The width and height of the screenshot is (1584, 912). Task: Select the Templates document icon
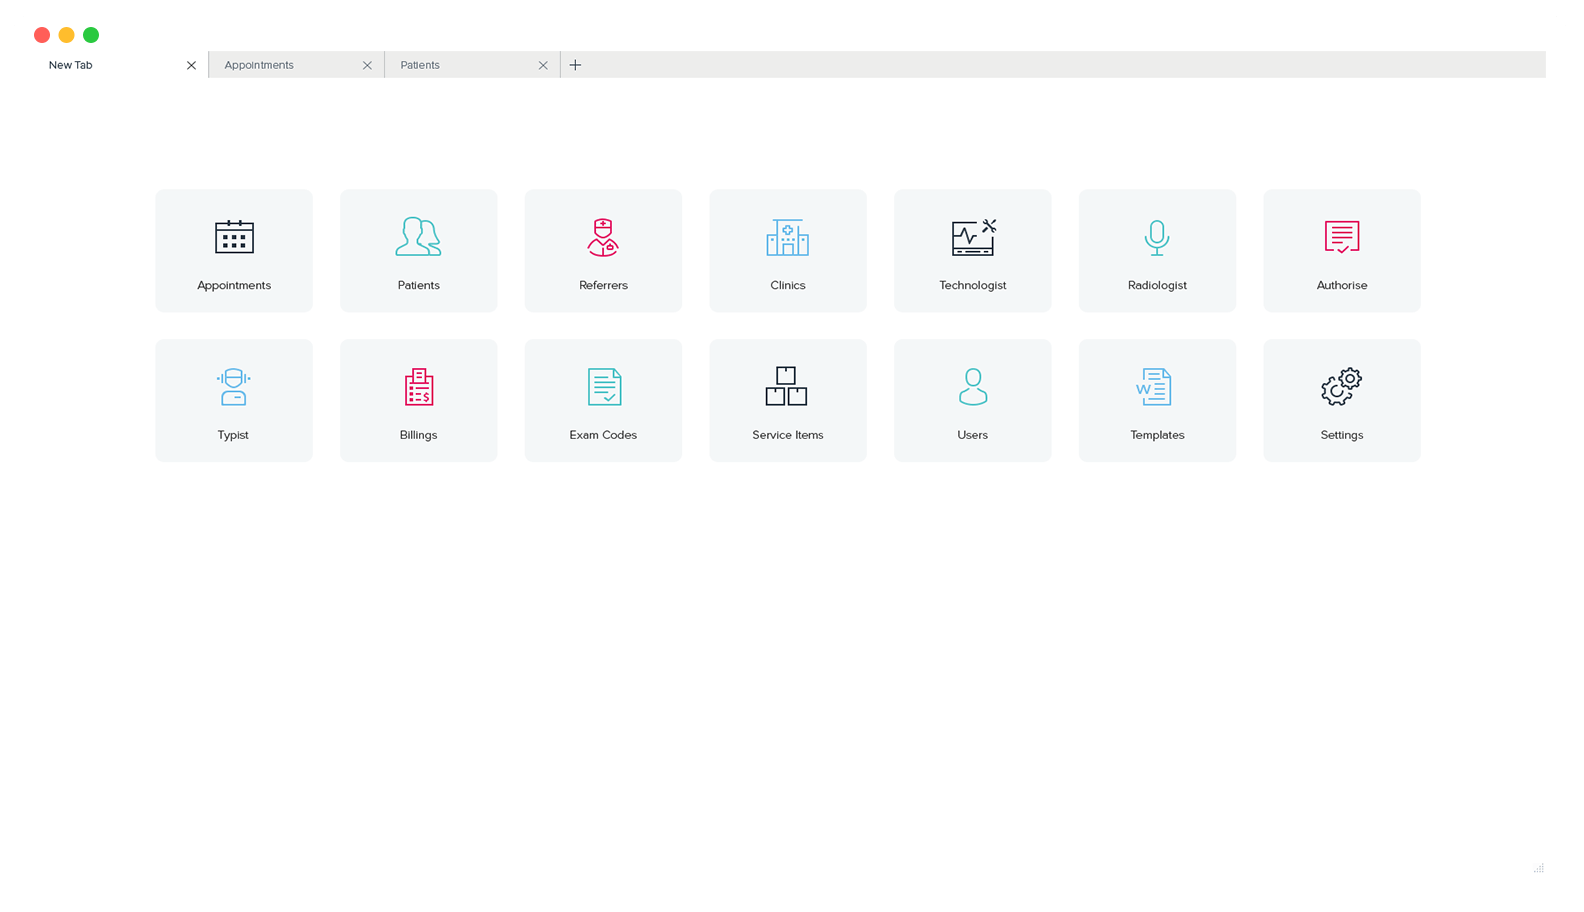point(1154,387)
